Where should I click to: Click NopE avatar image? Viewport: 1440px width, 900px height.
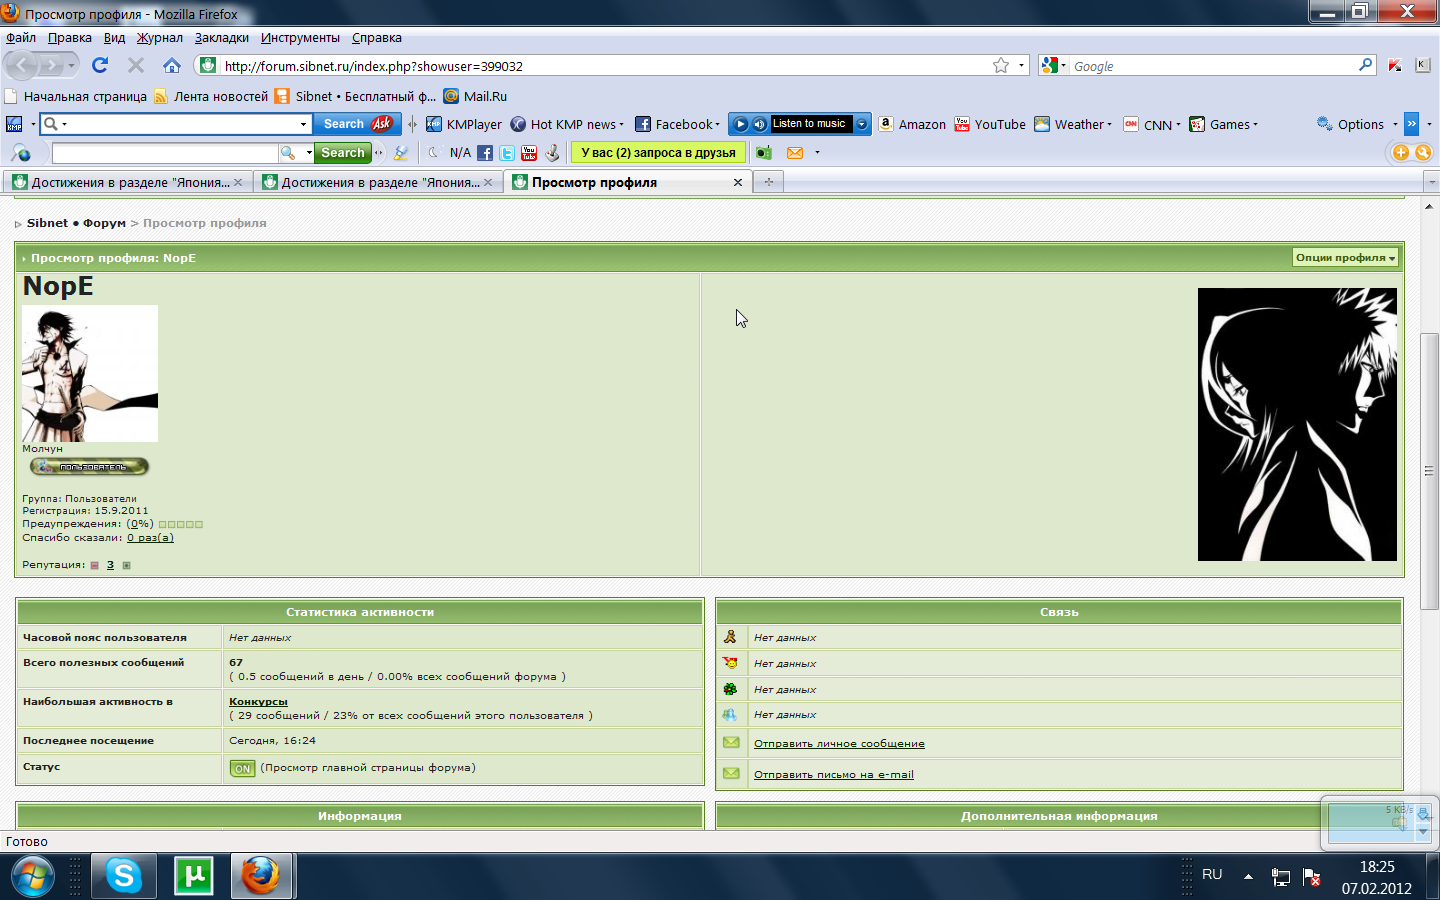pyautogui.click(x=90, y=373)
